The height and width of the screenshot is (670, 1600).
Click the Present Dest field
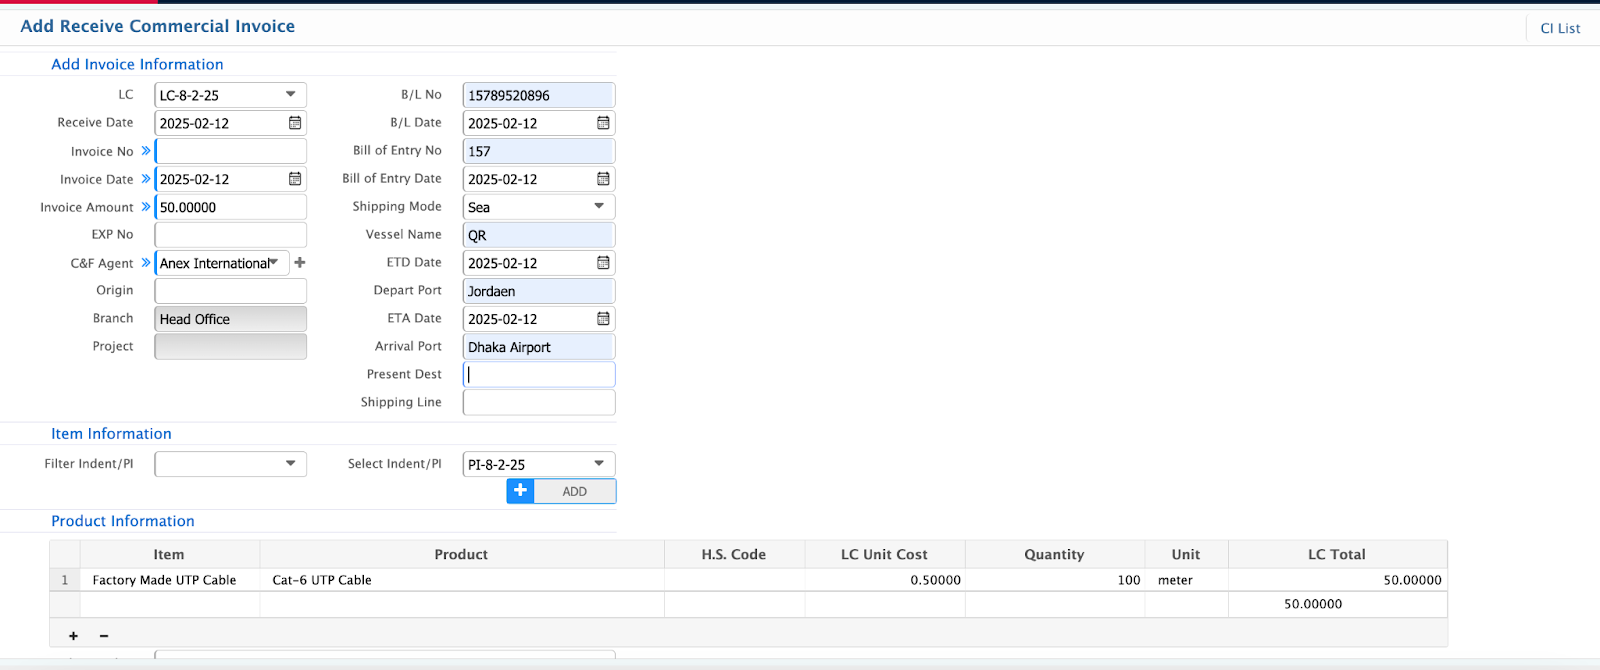click(539, 374)
